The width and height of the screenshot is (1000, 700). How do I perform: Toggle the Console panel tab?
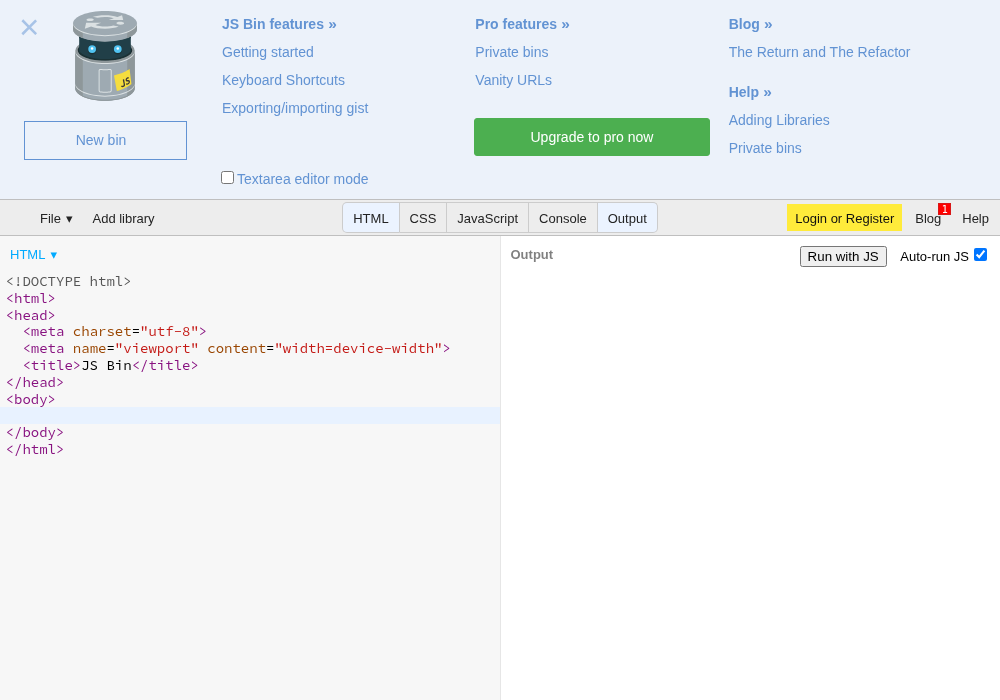tap(562, 219)
